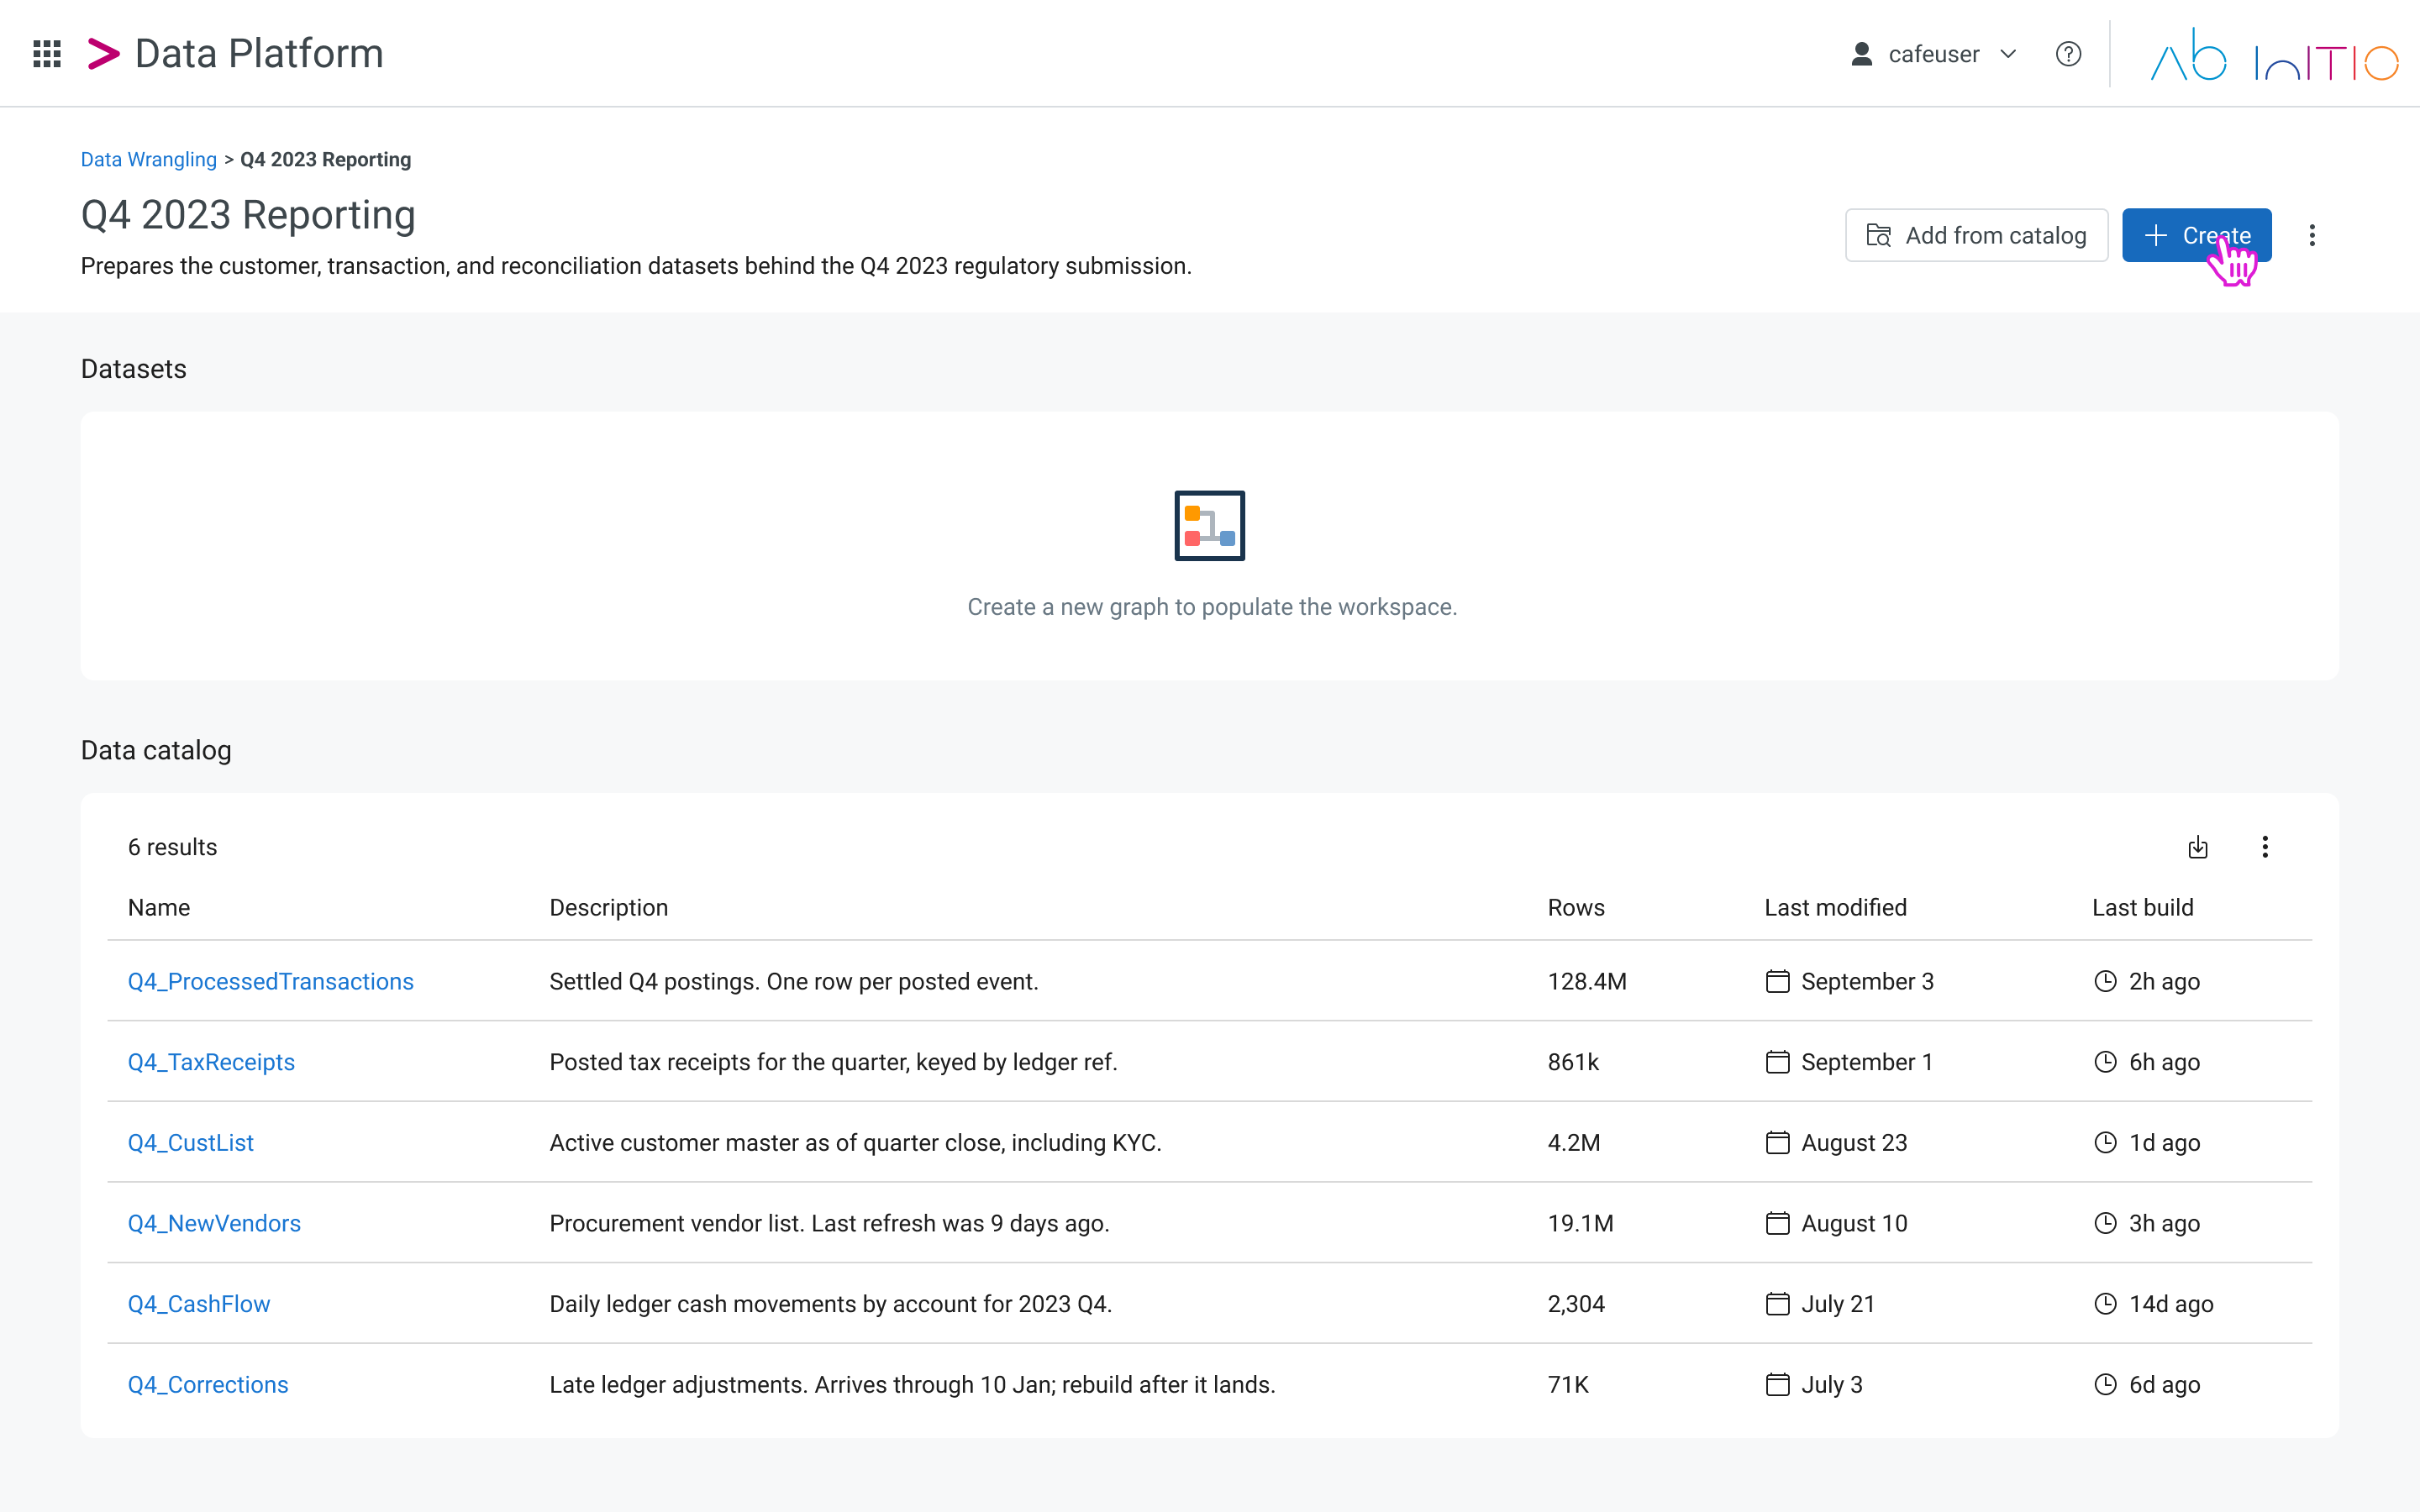
Task: Click the '1d ago' last build value
Action: (2164, 1142)
